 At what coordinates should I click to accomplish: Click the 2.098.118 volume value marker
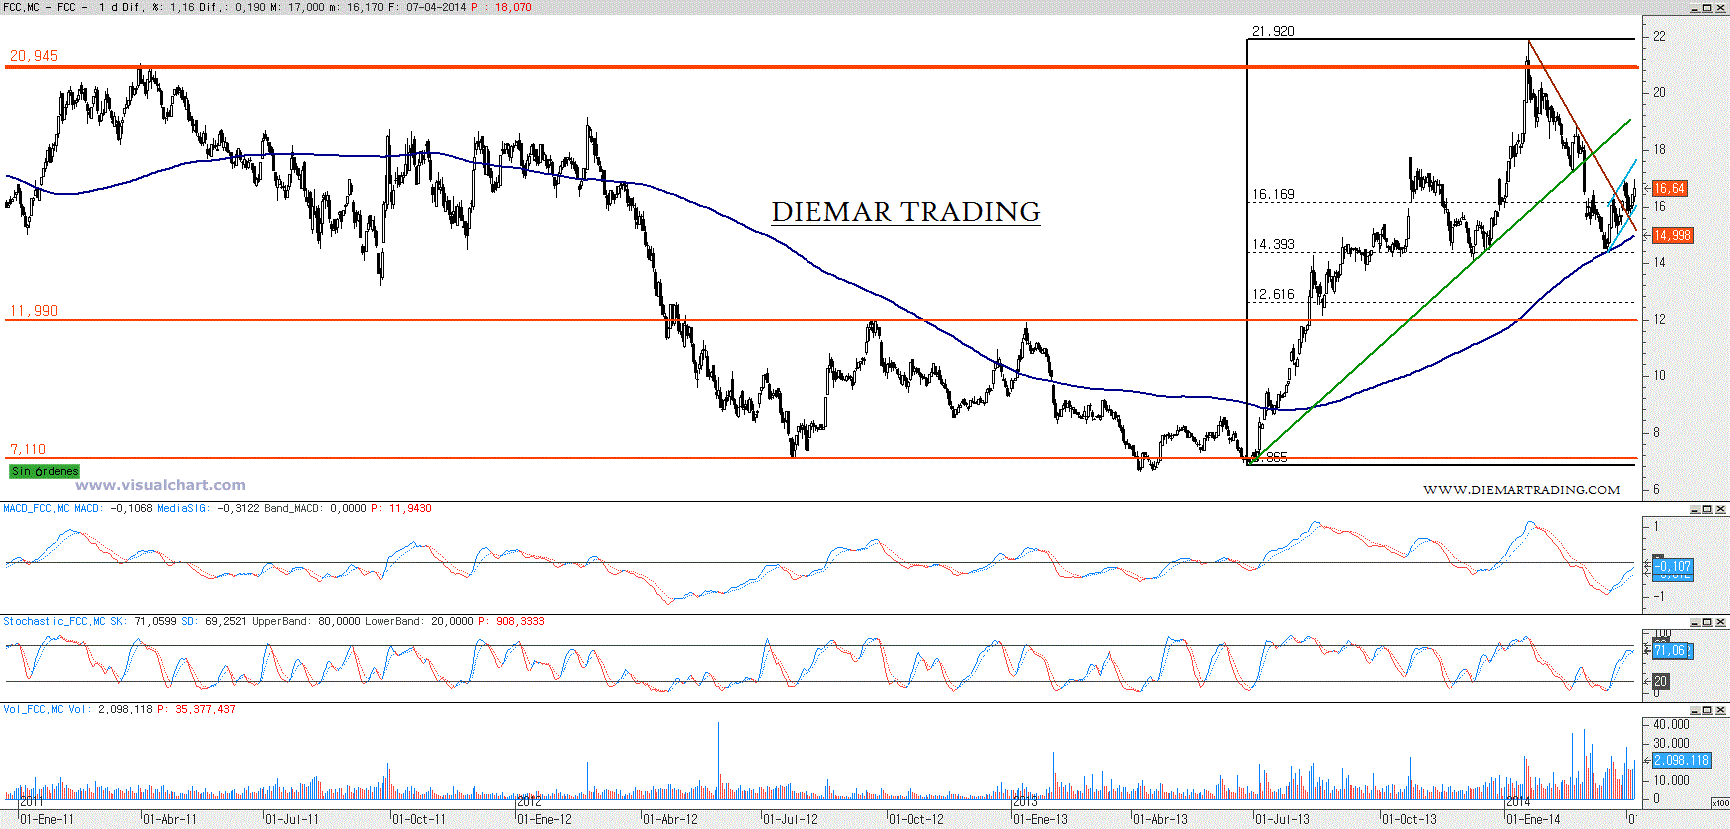[1681, 760]
